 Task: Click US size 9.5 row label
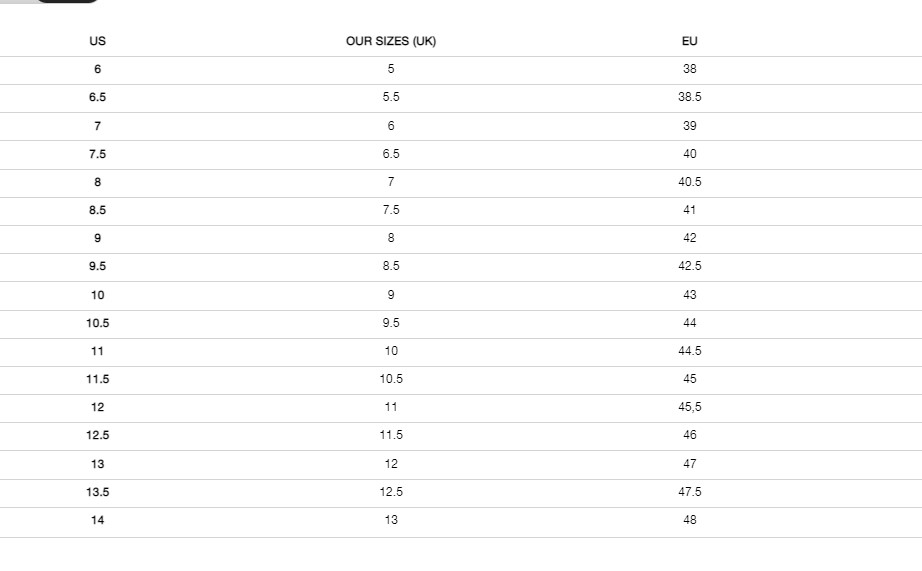click(98, 266)
